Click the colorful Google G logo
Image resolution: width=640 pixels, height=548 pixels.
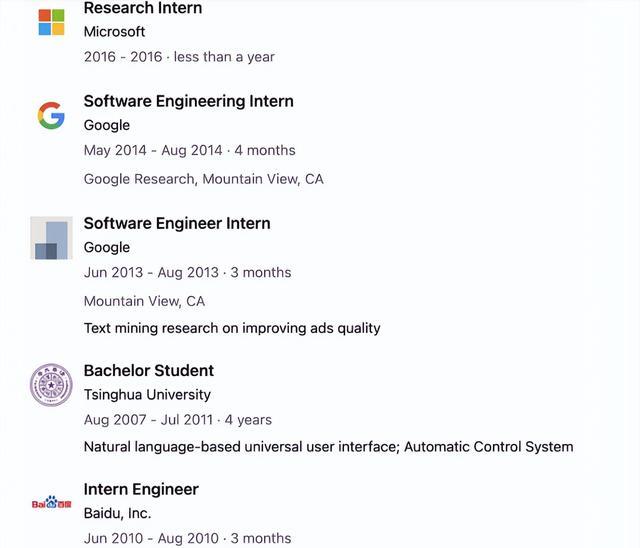coord(51,115)
